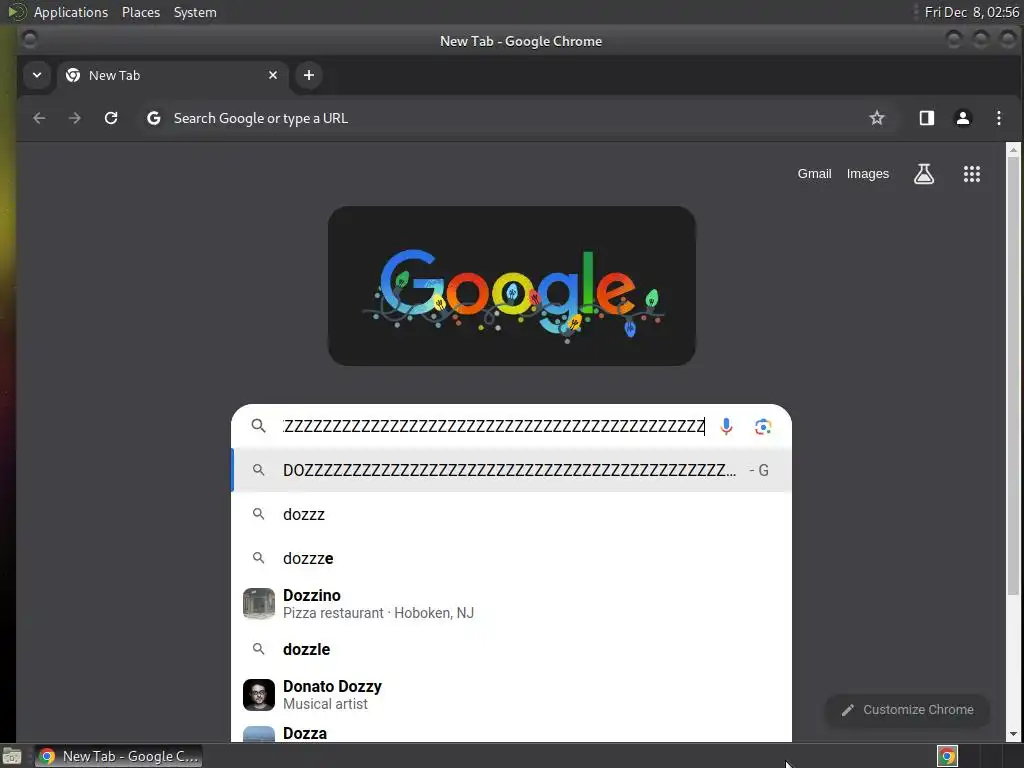Open the Images link
Image resolution: width=1024 pixels, height=768 pixels.
(867, 174)
